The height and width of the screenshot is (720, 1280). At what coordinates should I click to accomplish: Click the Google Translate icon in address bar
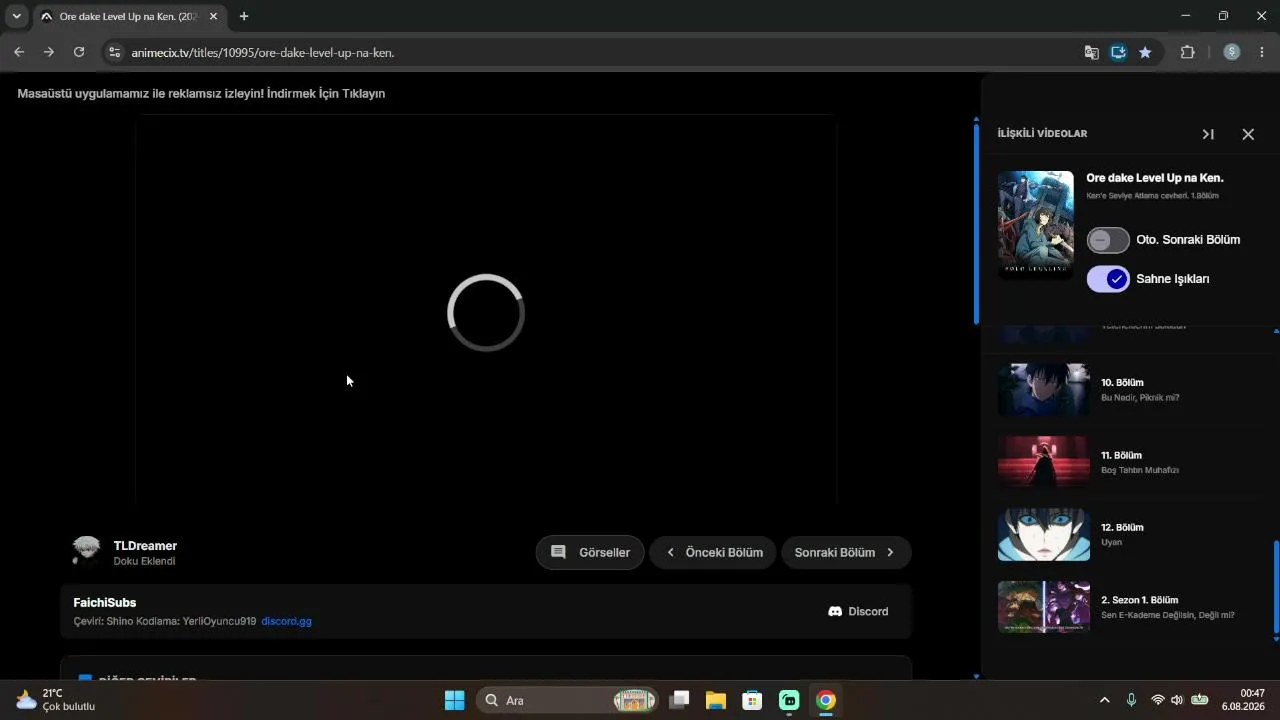click(x=1091, y=52)
